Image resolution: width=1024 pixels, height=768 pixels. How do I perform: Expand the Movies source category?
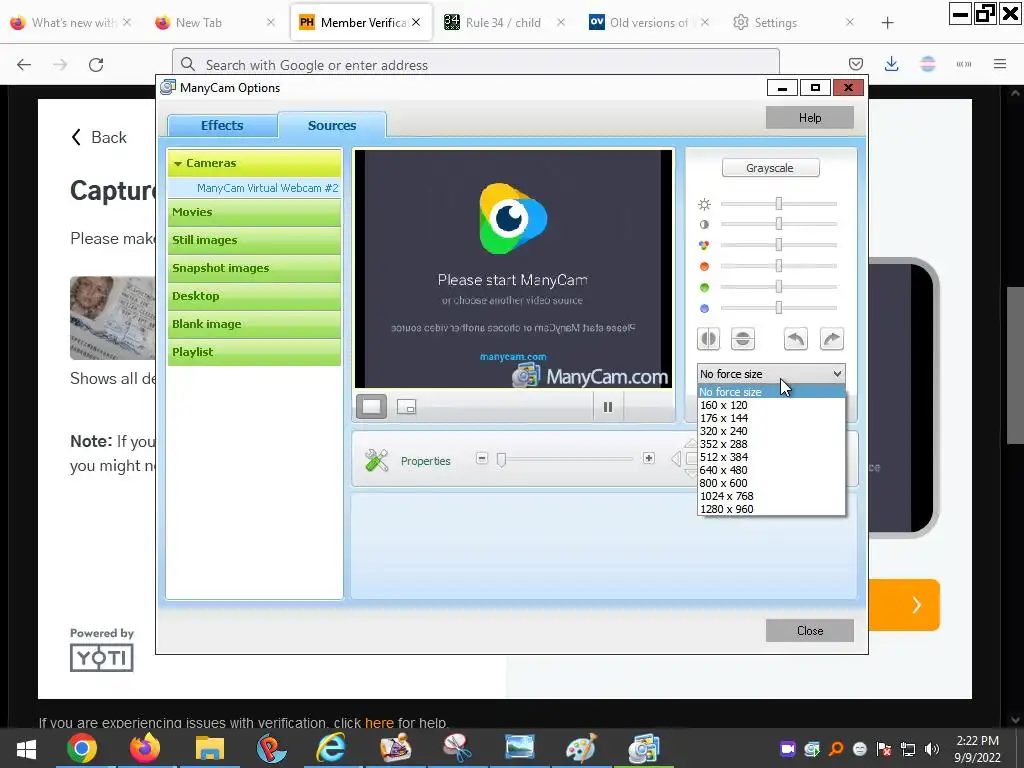[254, 212]
